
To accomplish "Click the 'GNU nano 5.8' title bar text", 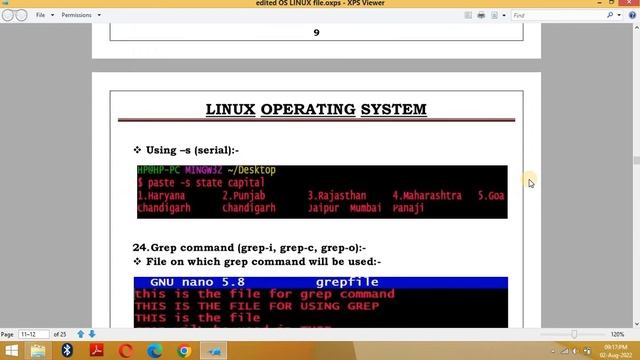I will click(x=198, y=282).
